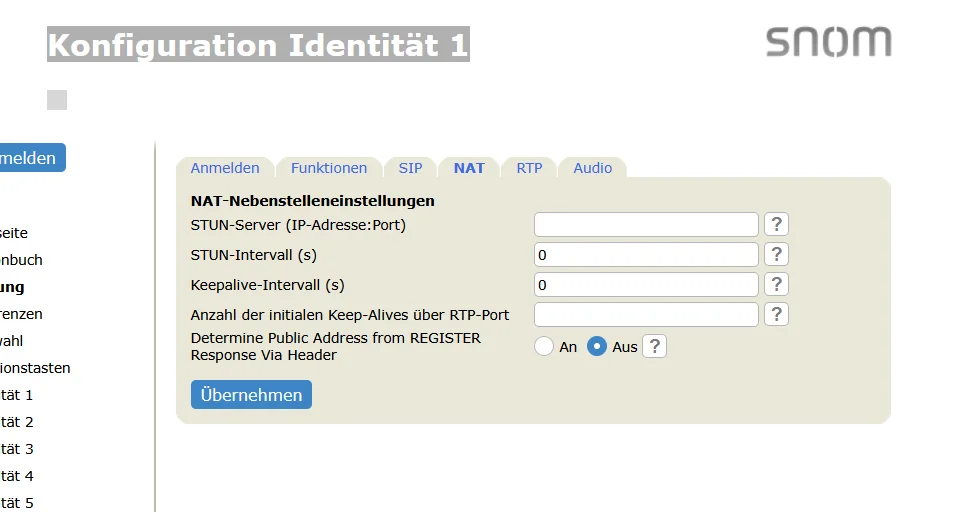The height and width of the screenshot is (512, 971).
Task: Click the small gray square below the title
Action: [57, 100]
